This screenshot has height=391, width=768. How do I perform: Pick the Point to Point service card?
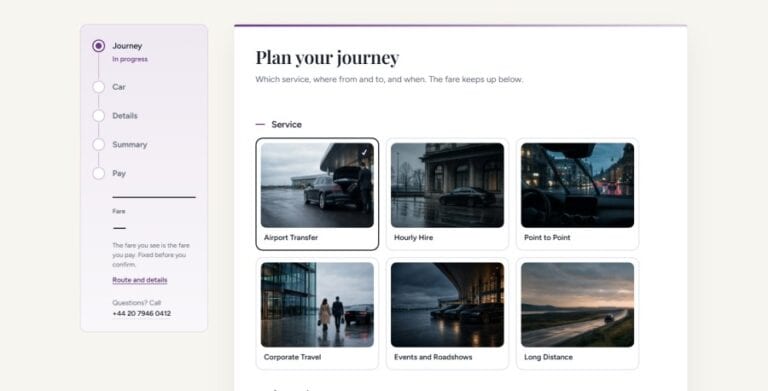pos(577,194)
